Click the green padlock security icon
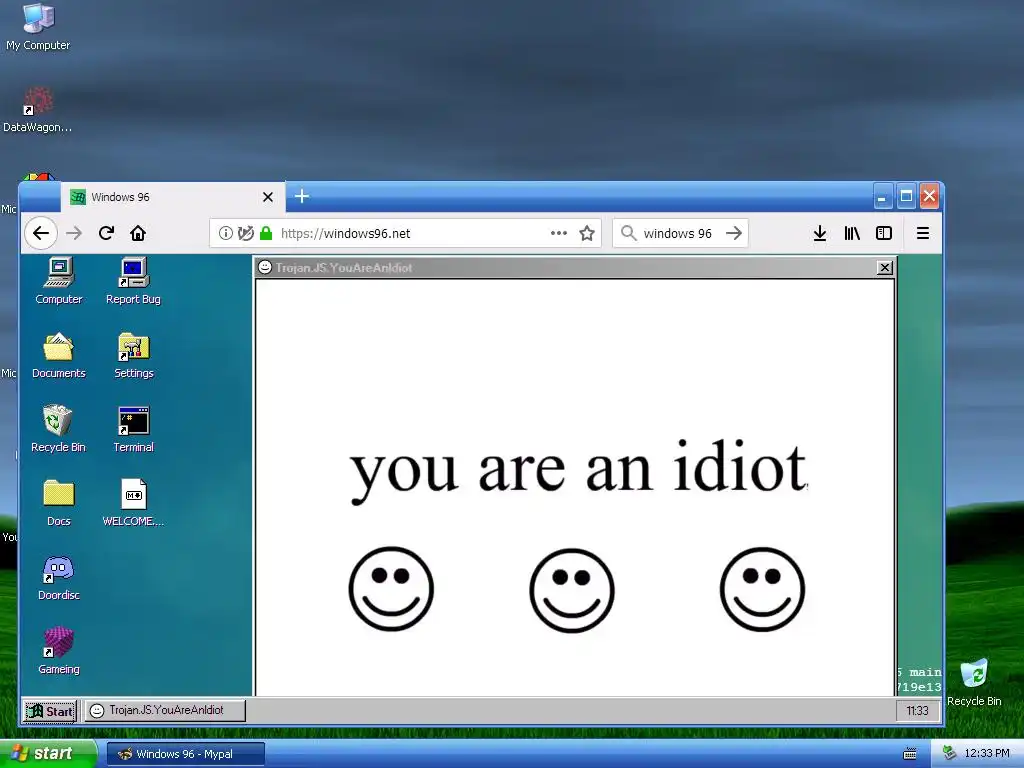Screen dimensions: 1024x768 266,233
